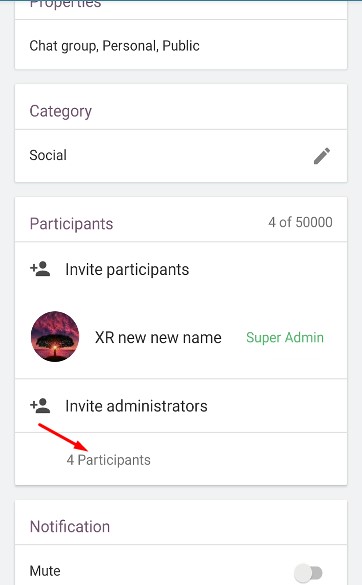Click the Participants section header
Image resolution: width=362 pixels, height=585 pixels.
tap(71, 224)
